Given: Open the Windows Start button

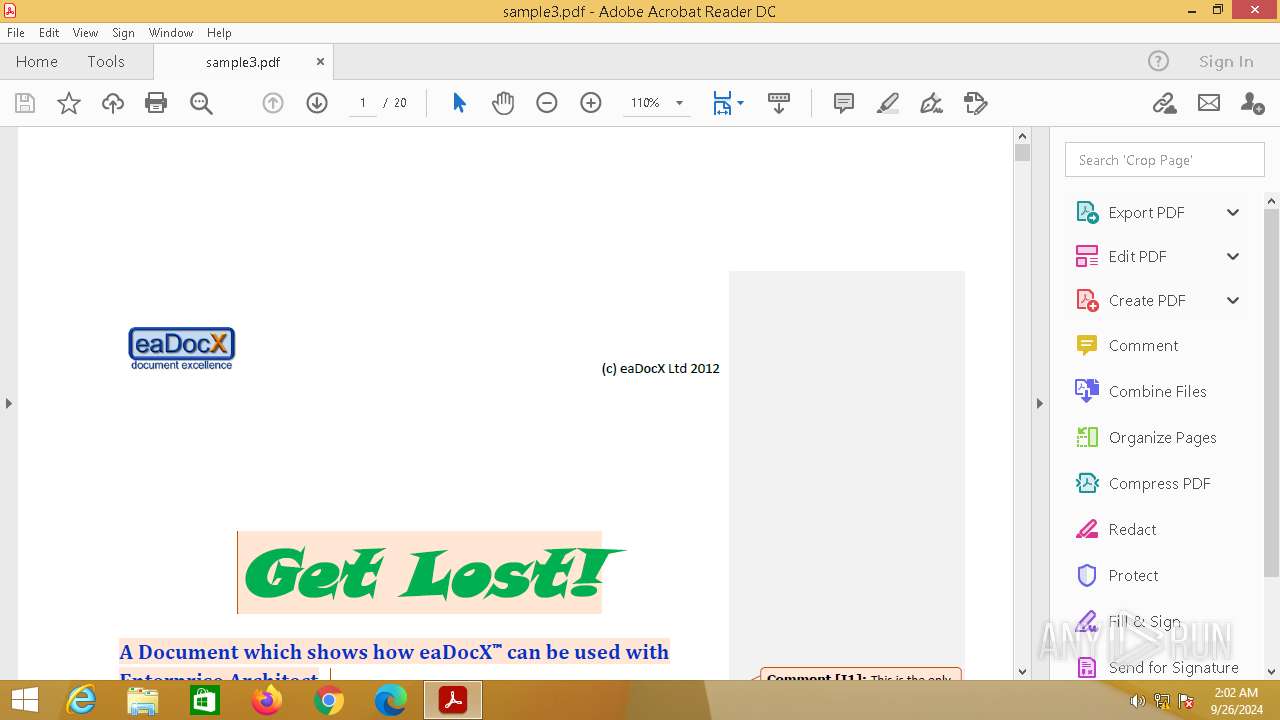Looking at the screenshot, I should coord(25,701).
